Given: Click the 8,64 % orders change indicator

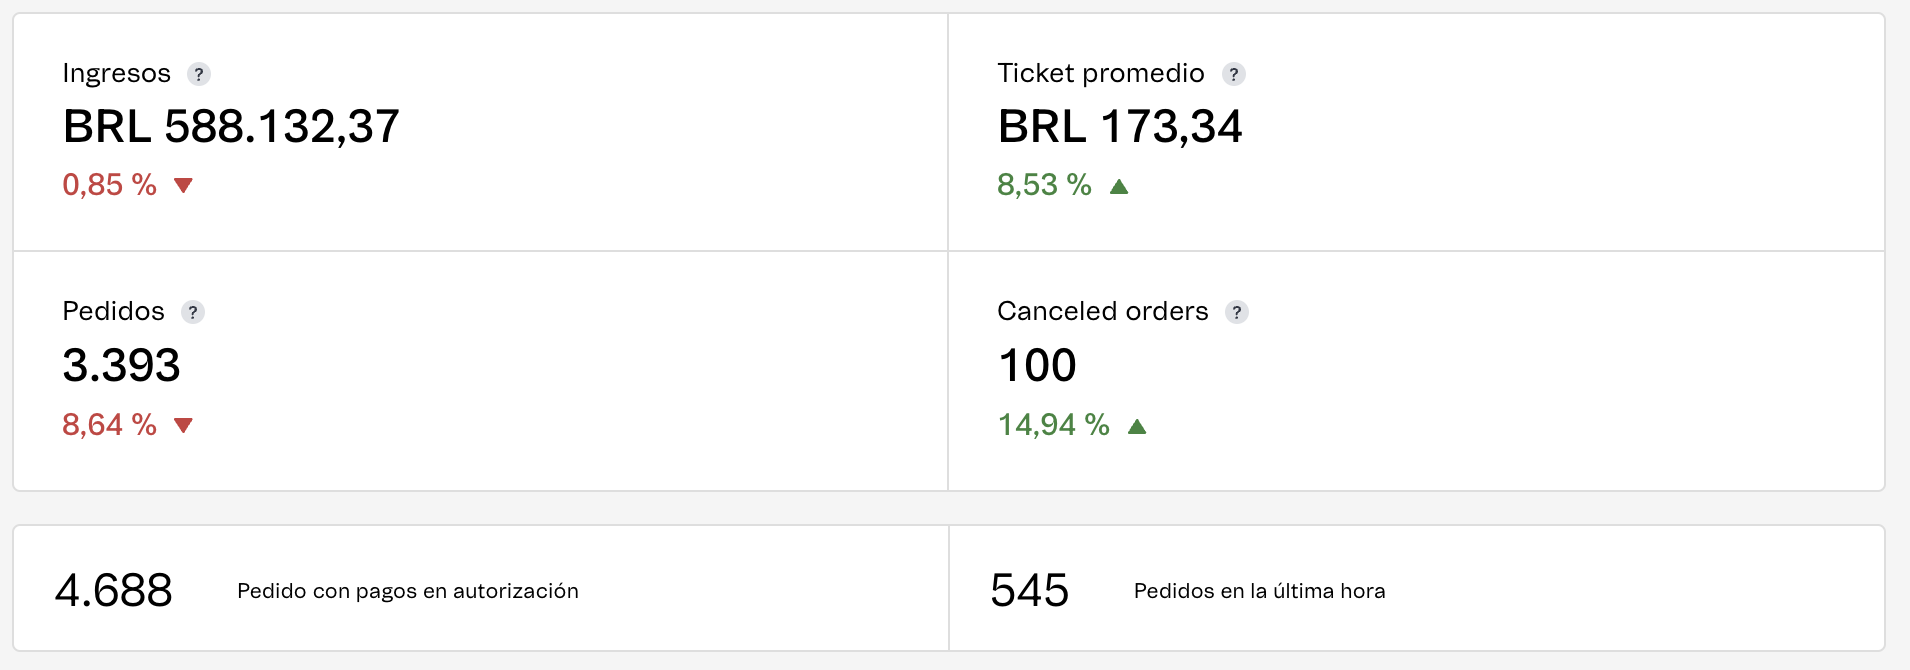Looking at the screenshot, I should tap(110, 425).
